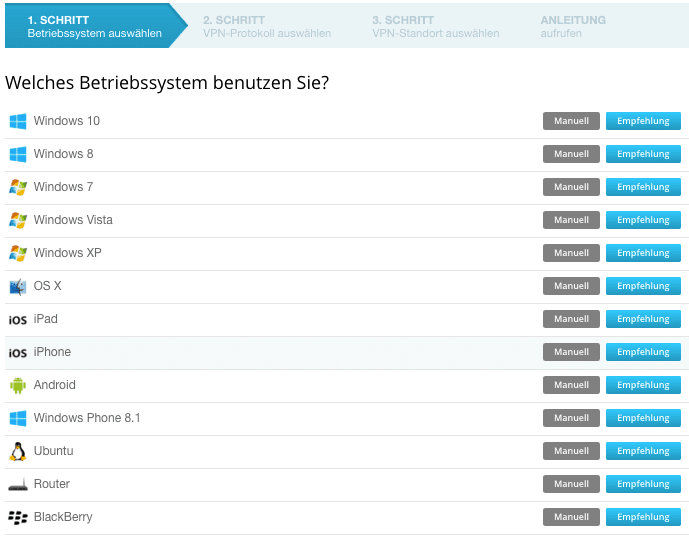The height and width of the screenshot is (541, 689).
Task: Choose Empfehlung for iPhone
Action: tap(643, 352)
